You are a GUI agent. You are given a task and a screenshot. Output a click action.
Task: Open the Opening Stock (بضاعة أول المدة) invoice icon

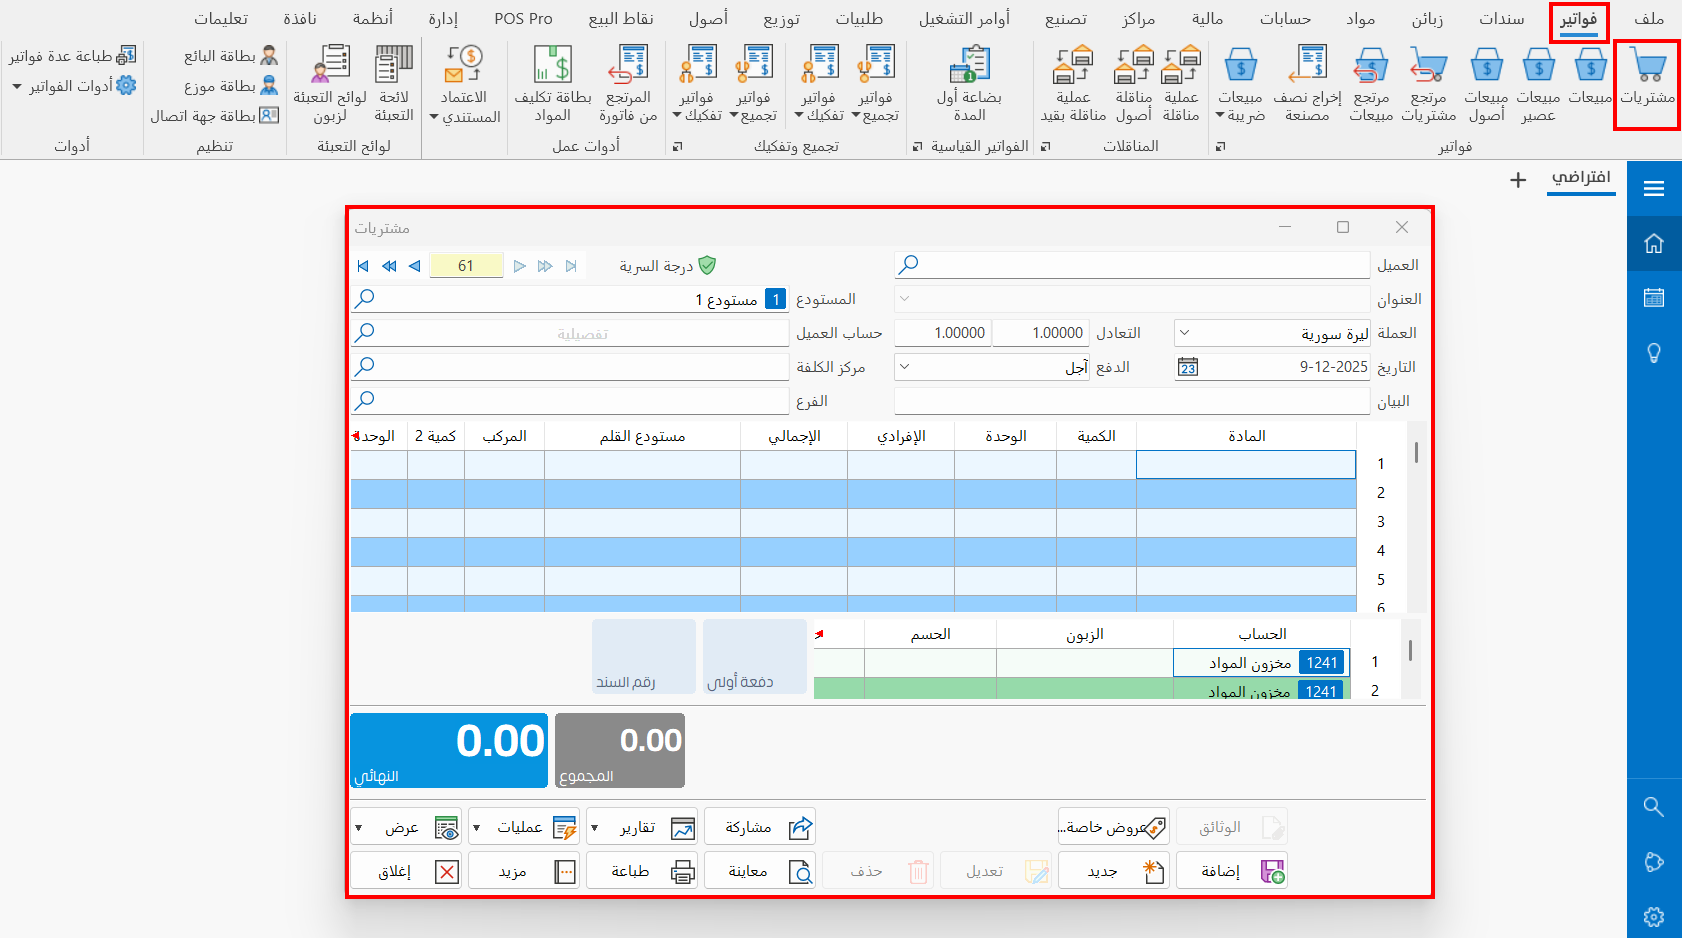pyautogui.click(x=969, y=65)
